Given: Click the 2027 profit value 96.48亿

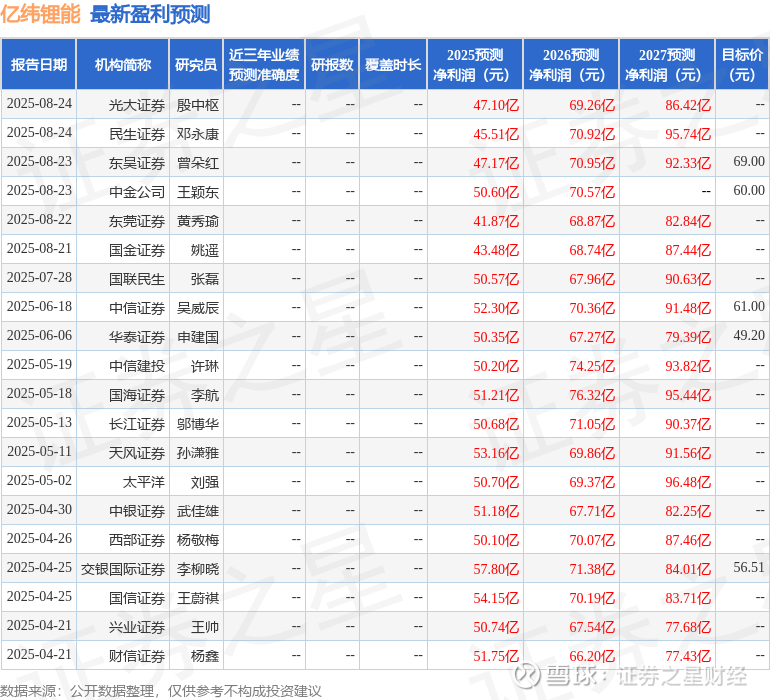Looking at the screenshot, I should (688, 482).
